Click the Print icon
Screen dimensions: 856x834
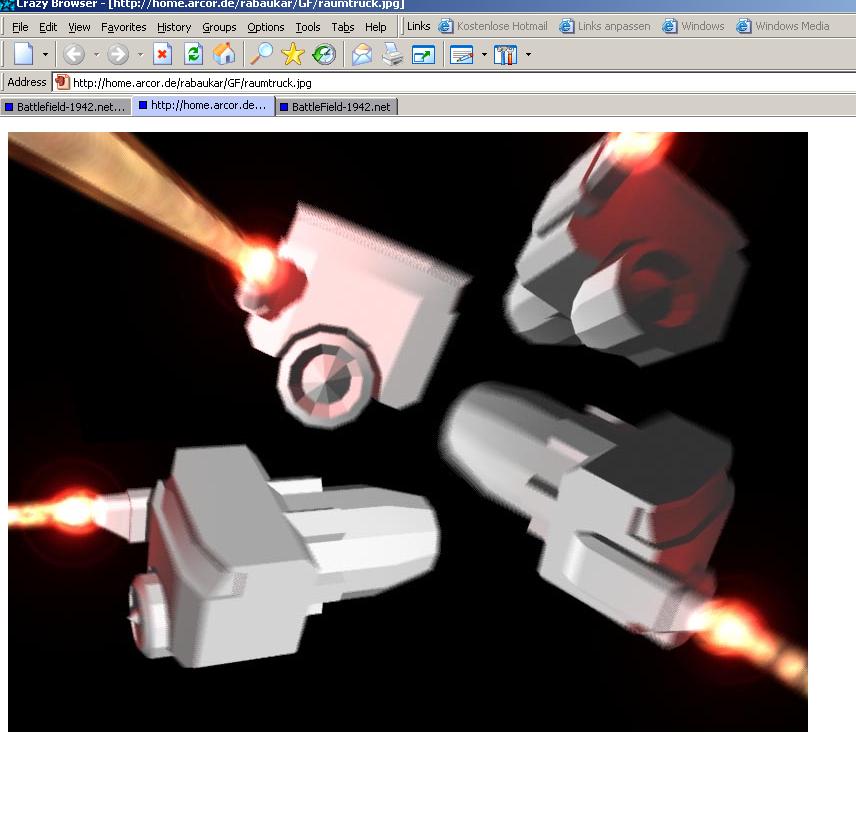pyautogui.click(x=393, y=54)
